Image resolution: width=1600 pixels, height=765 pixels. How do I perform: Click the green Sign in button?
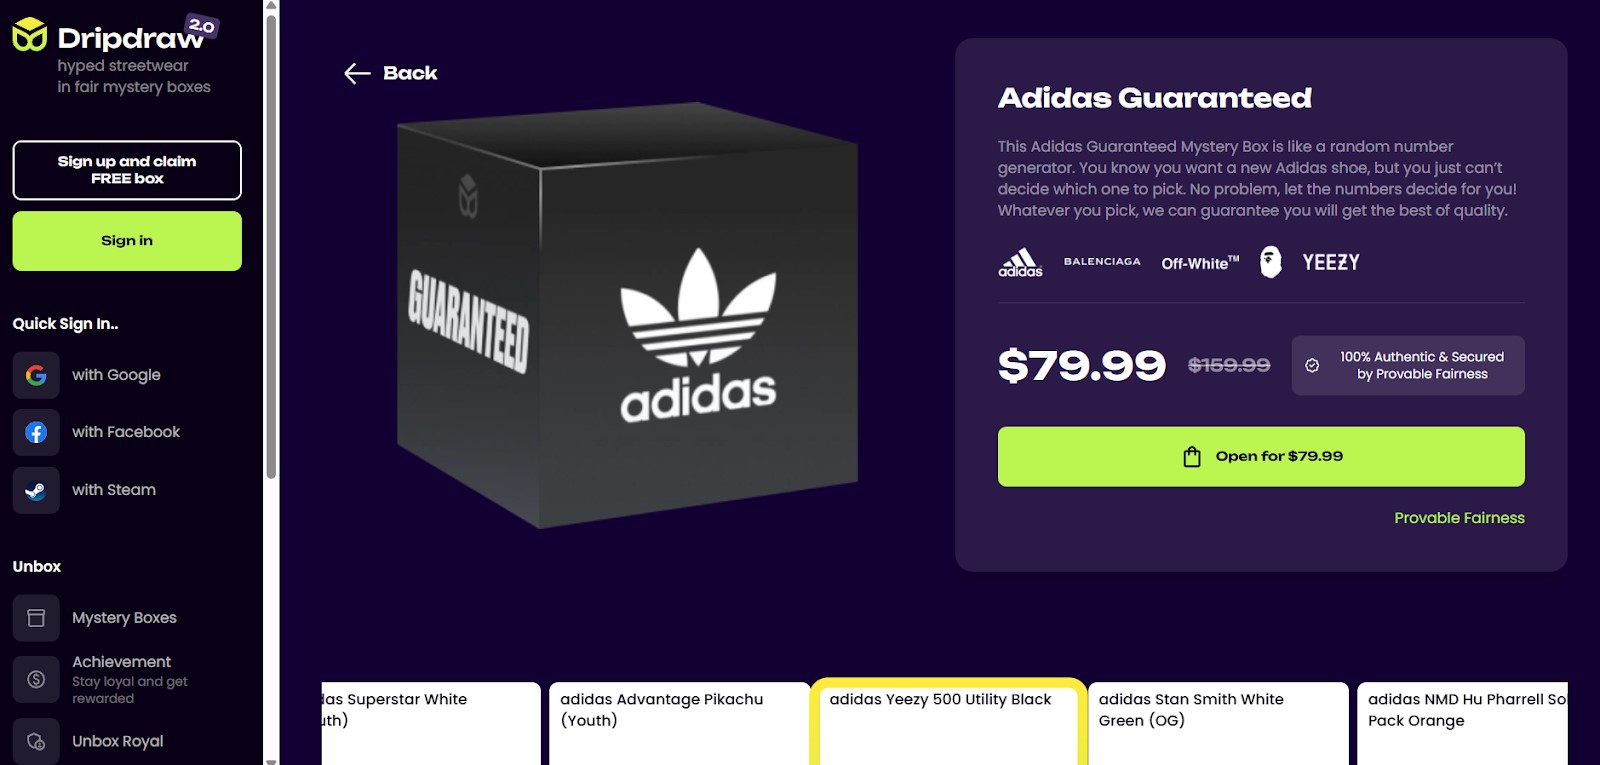click(x=127, y=241)
